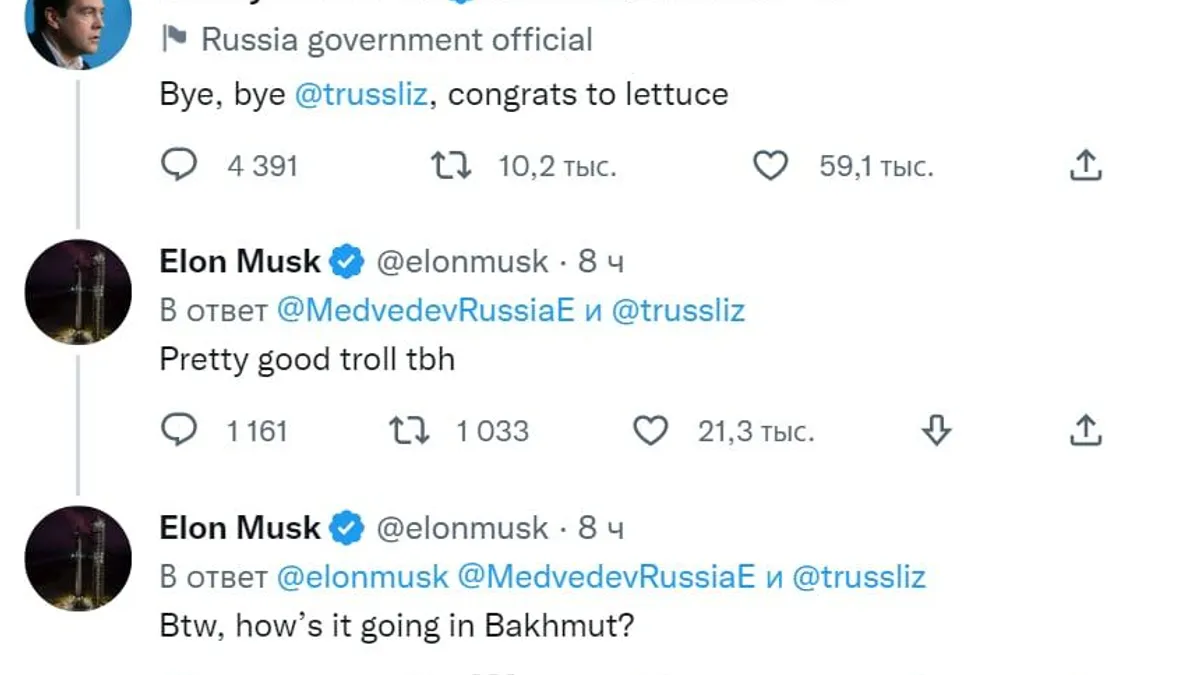Reply to 'Pretty good troll tbh' tweet
1200x675 pixels.
pyautogui.click(x=178, y=430)
